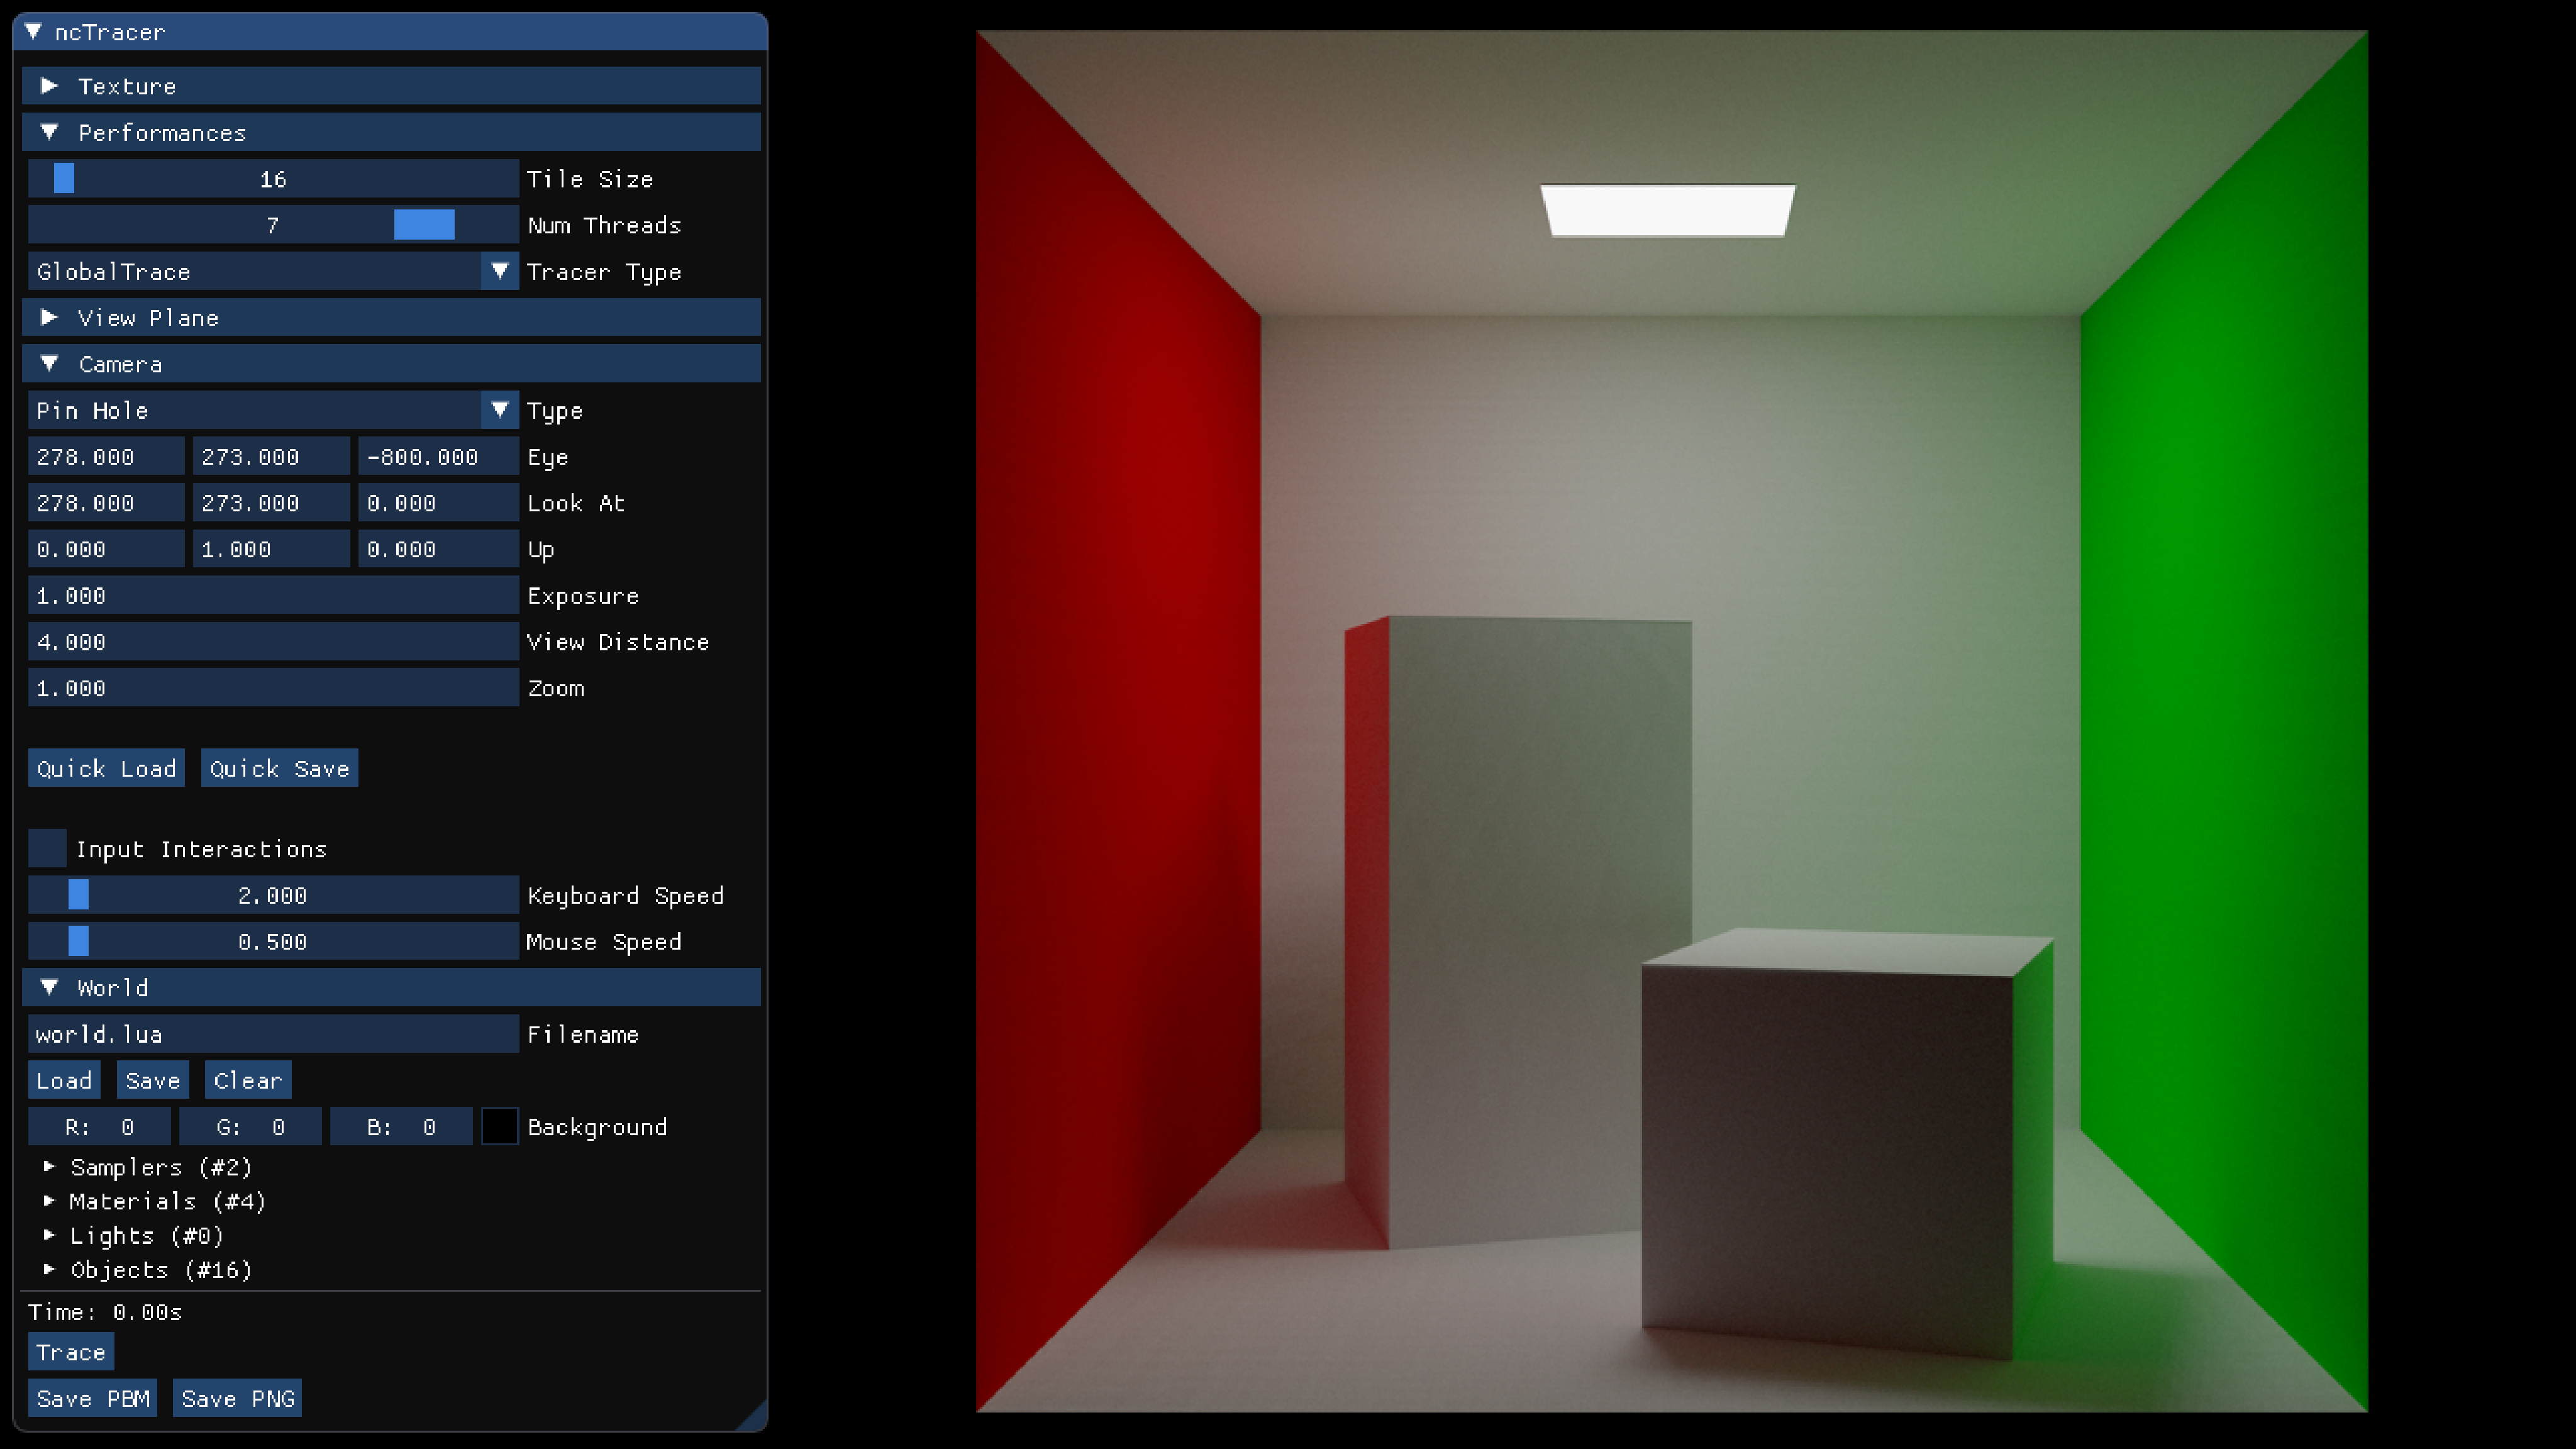Click the Num Threads slider
Image resolution: width=2576 pixels, height=1449 pixels.
pos(272,225)
